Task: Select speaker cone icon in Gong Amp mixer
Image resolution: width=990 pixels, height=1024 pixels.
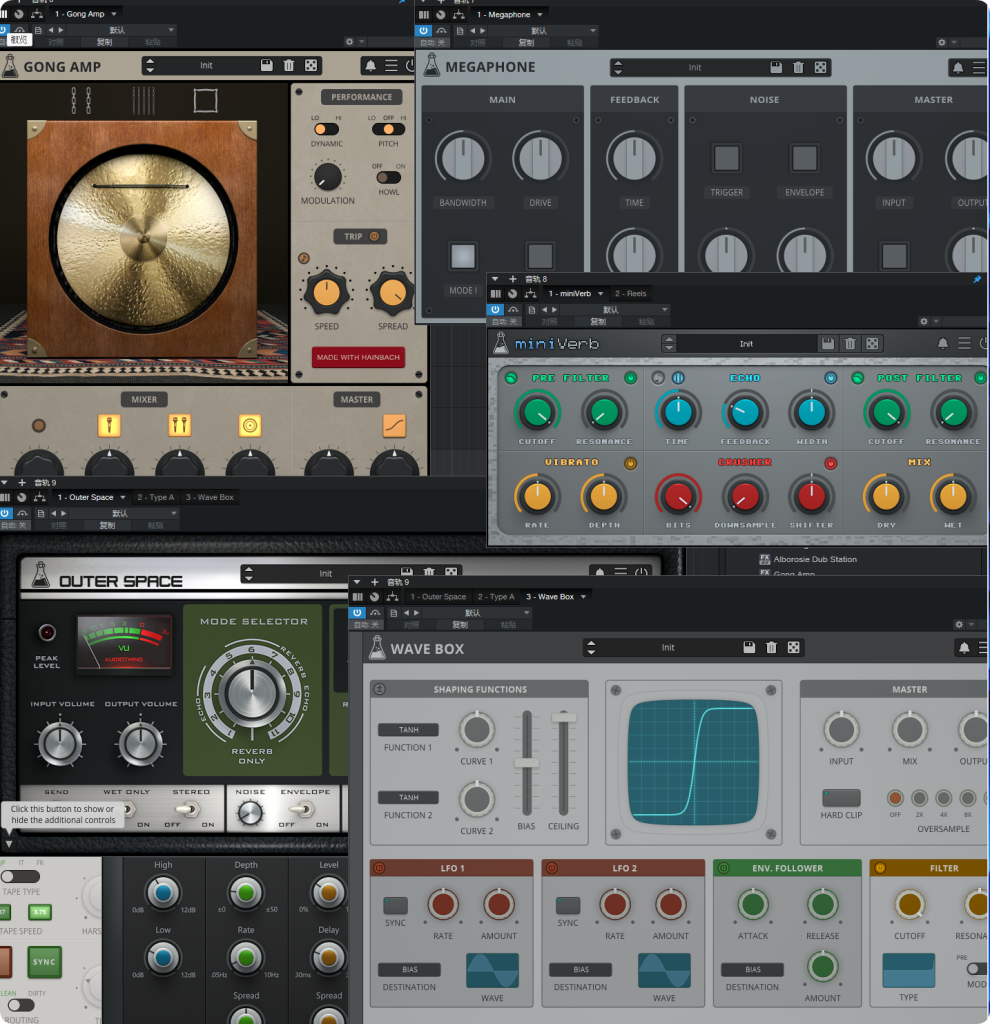Action: click(249, 425)
